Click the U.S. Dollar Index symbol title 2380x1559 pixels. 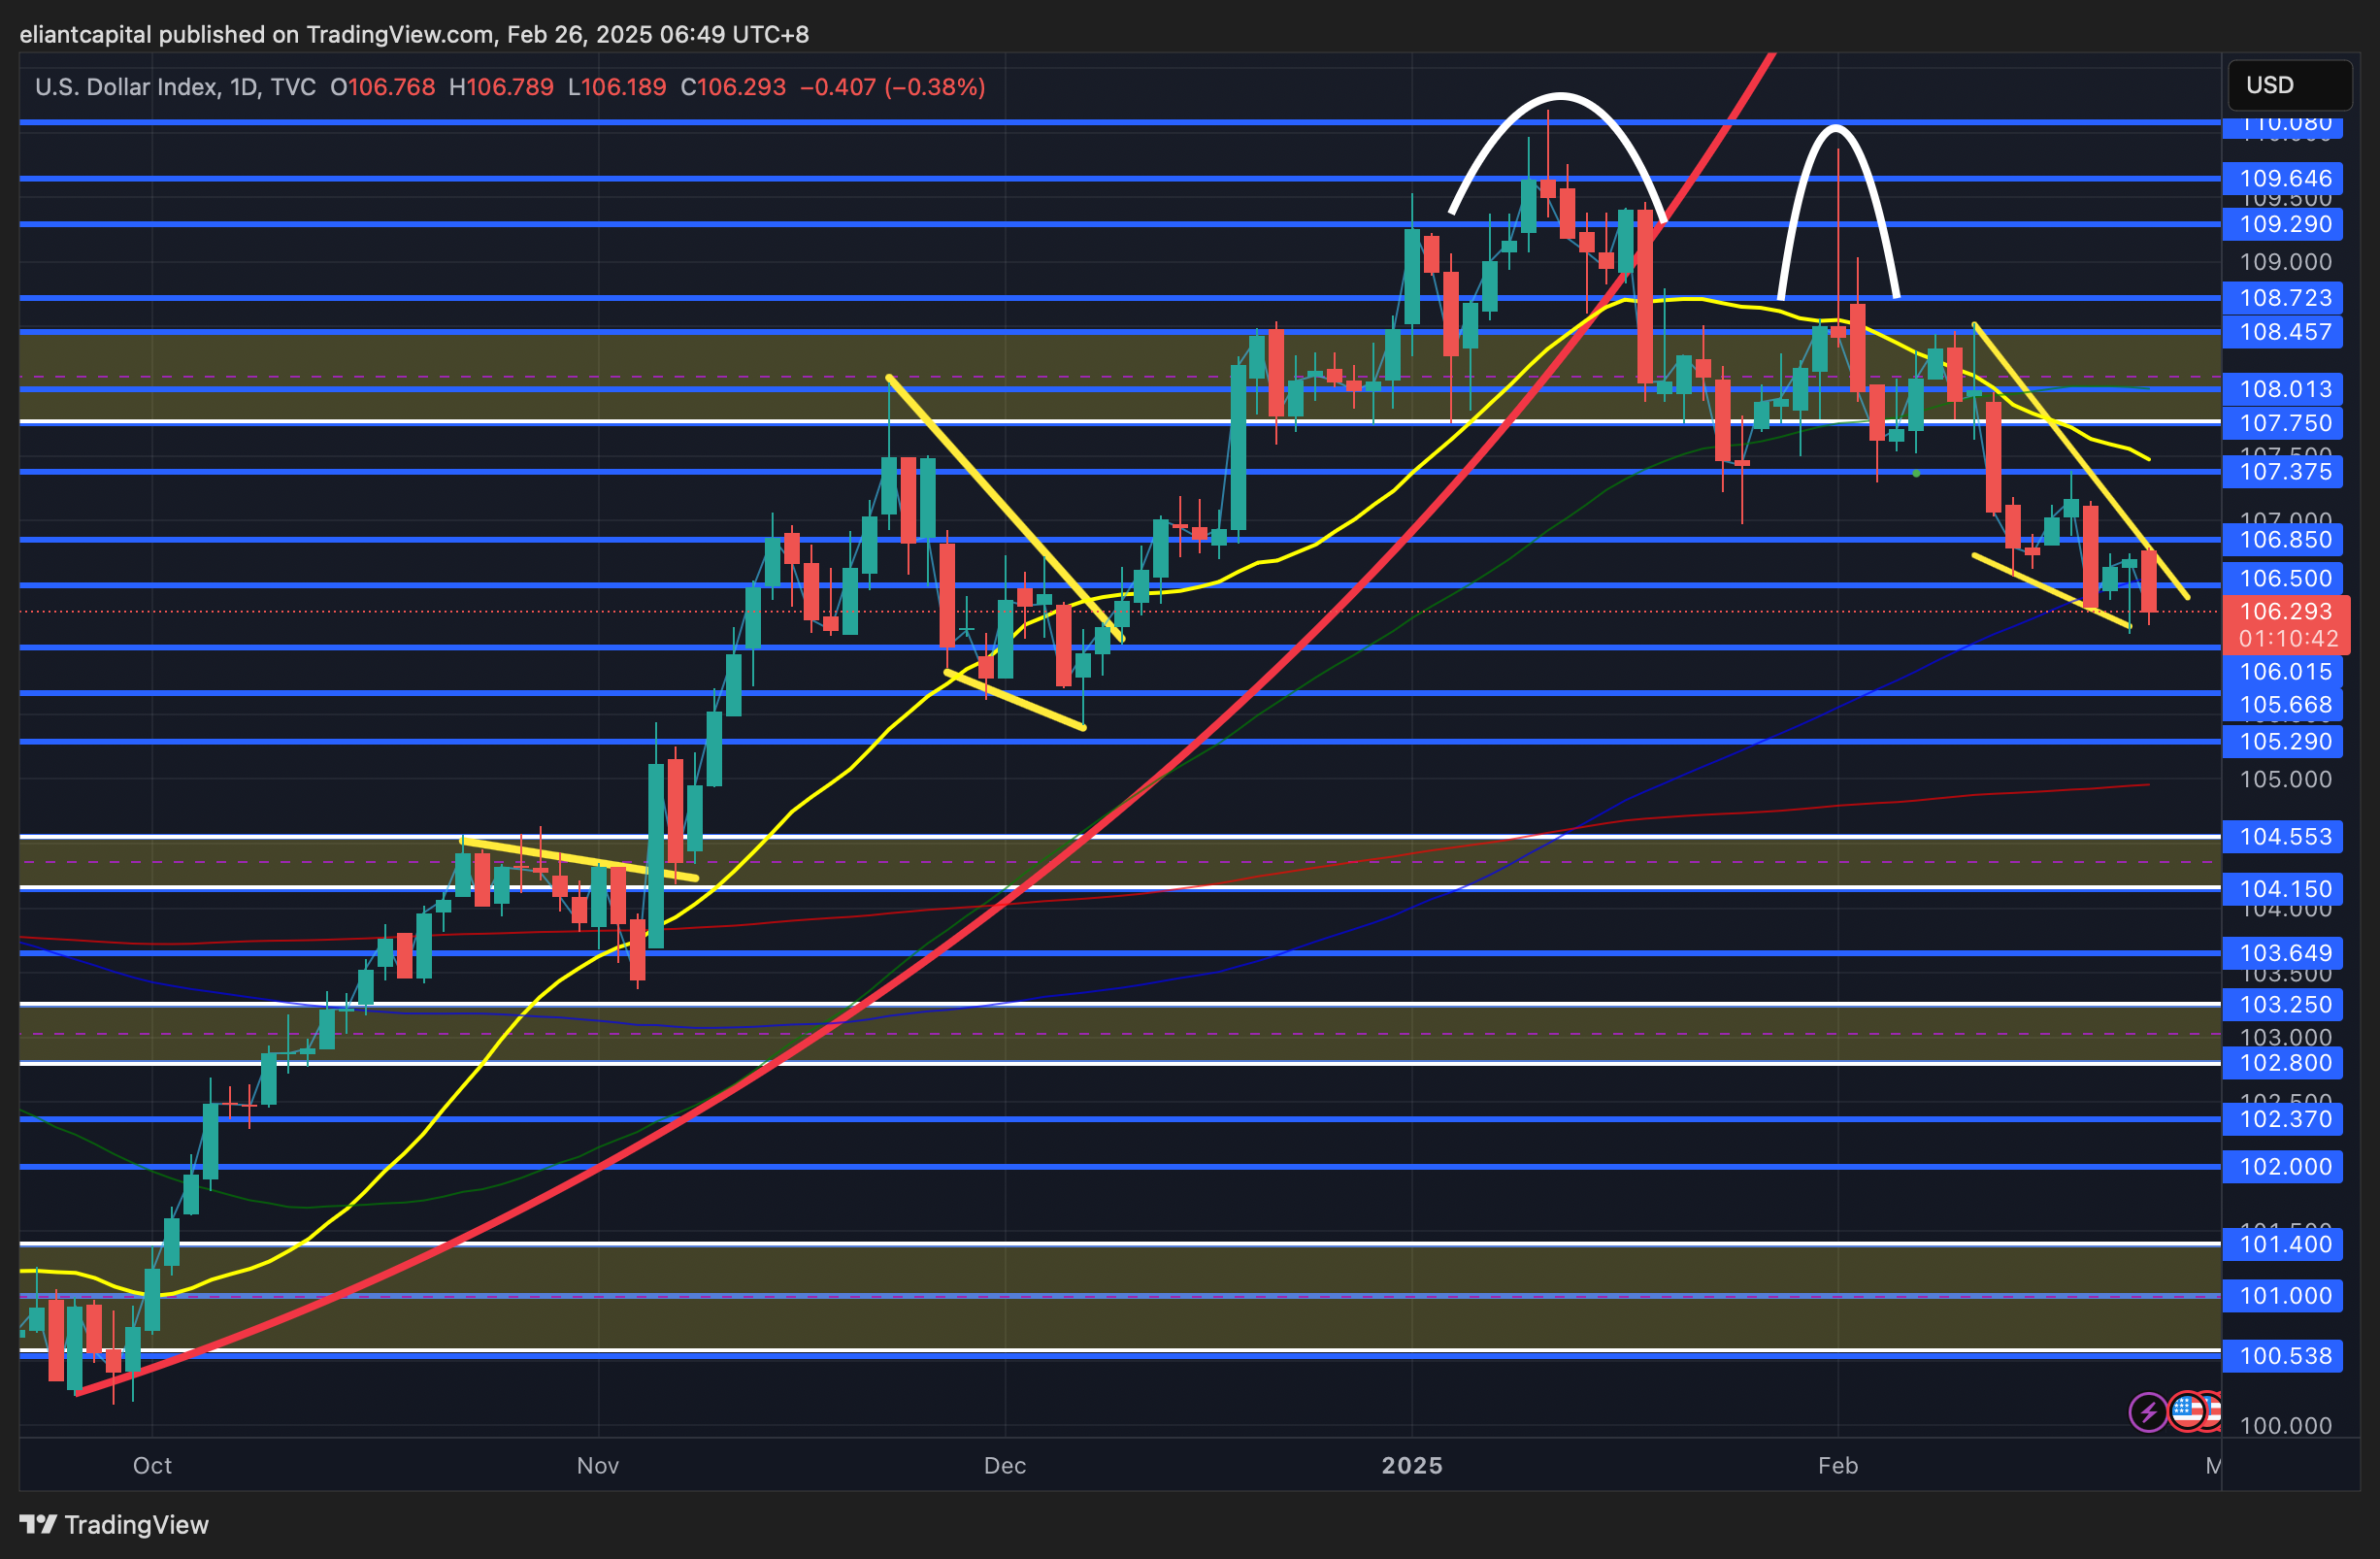point(126,87)
